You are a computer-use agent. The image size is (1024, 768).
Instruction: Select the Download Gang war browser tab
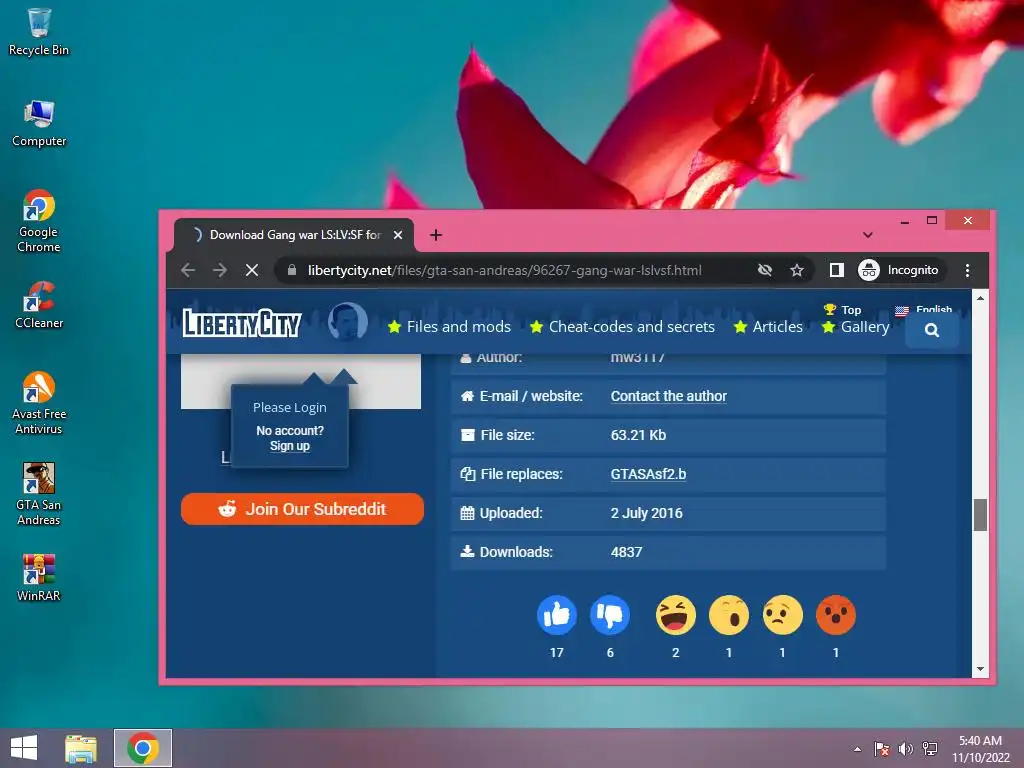[294, 235]
